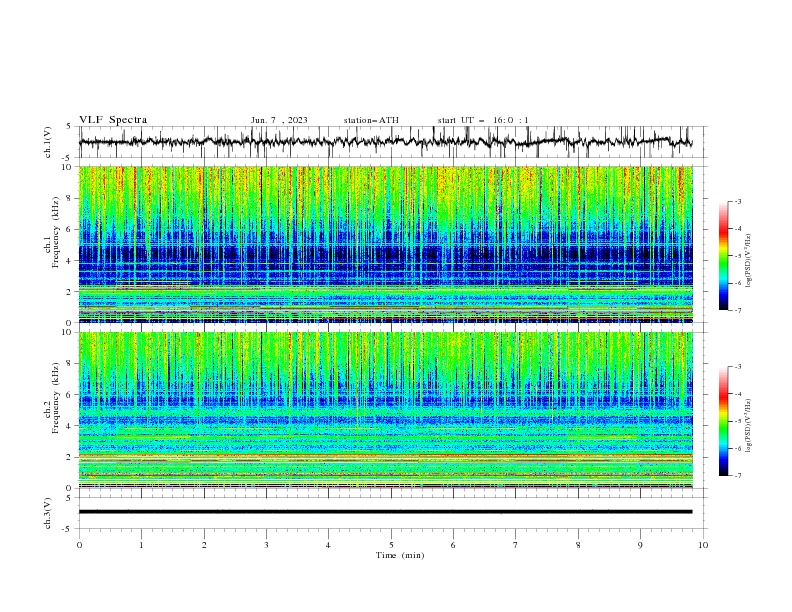This screenshot has height=612, width=792.
Task: Click the time axis tick label "3"
Action: [x=266, y=545]
